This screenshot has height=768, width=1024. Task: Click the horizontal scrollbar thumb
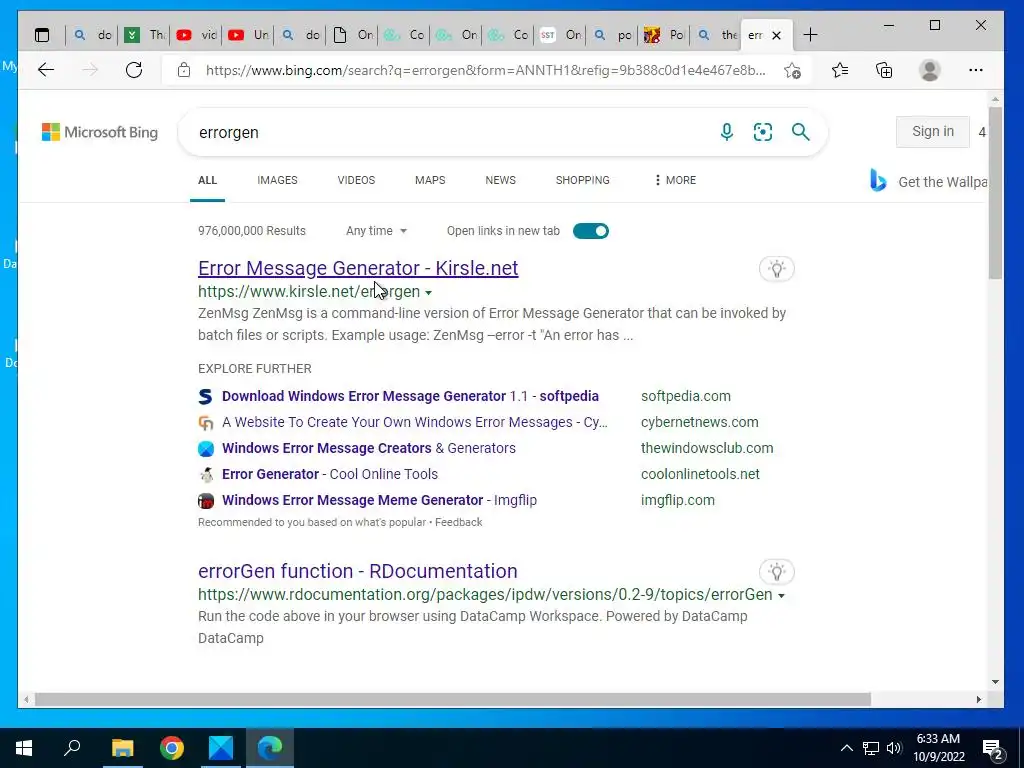pyautogui.click(x=452, y=699)
